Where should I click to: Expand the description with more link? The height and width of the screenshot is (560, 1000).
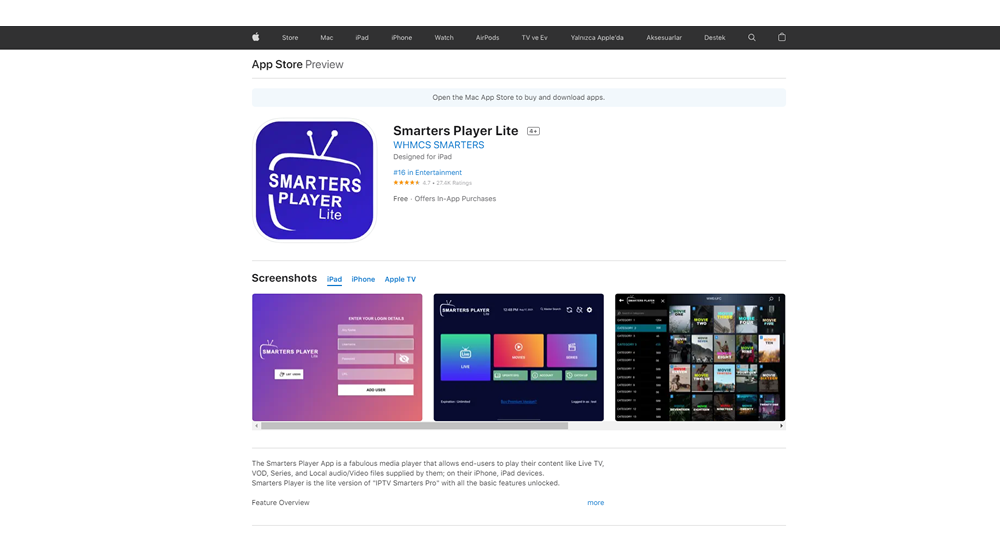point(596,503)
